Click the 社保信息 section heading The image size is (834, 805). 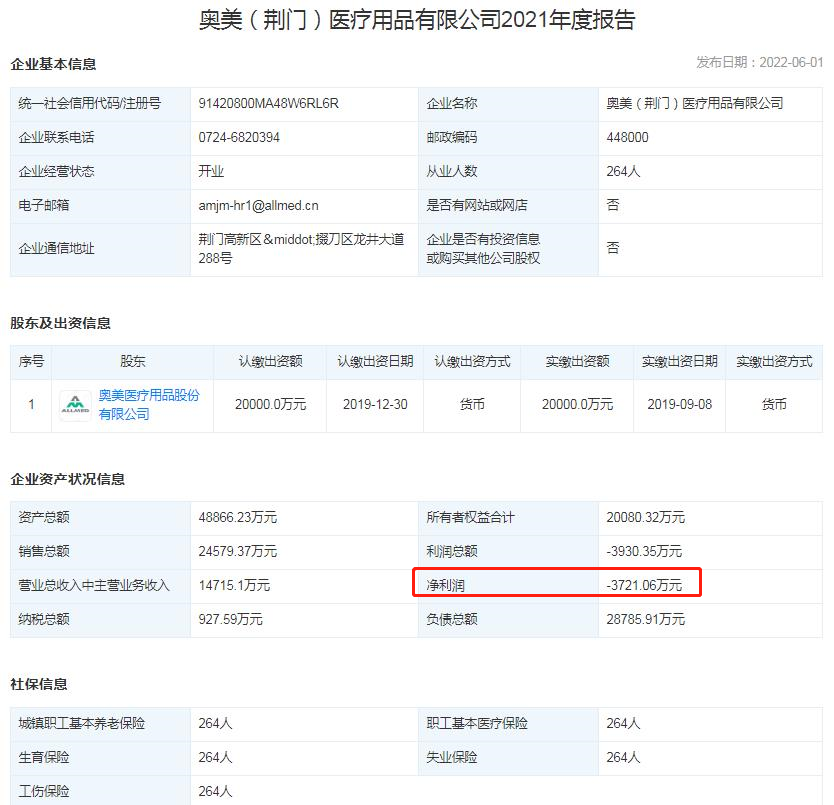[39, 684]
